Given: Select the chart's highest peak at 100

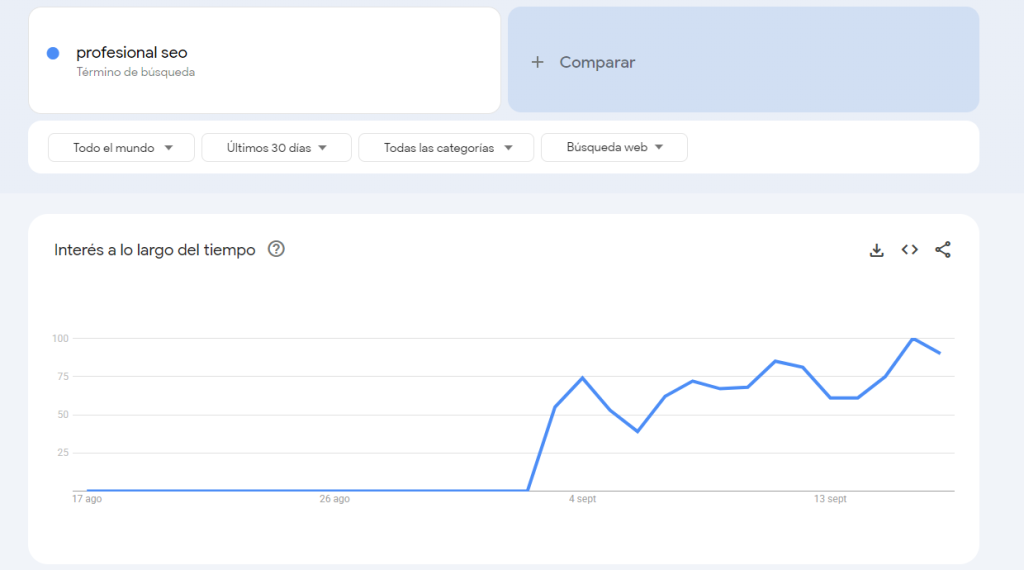Looking at the screenshot, I should coord(913,339).
